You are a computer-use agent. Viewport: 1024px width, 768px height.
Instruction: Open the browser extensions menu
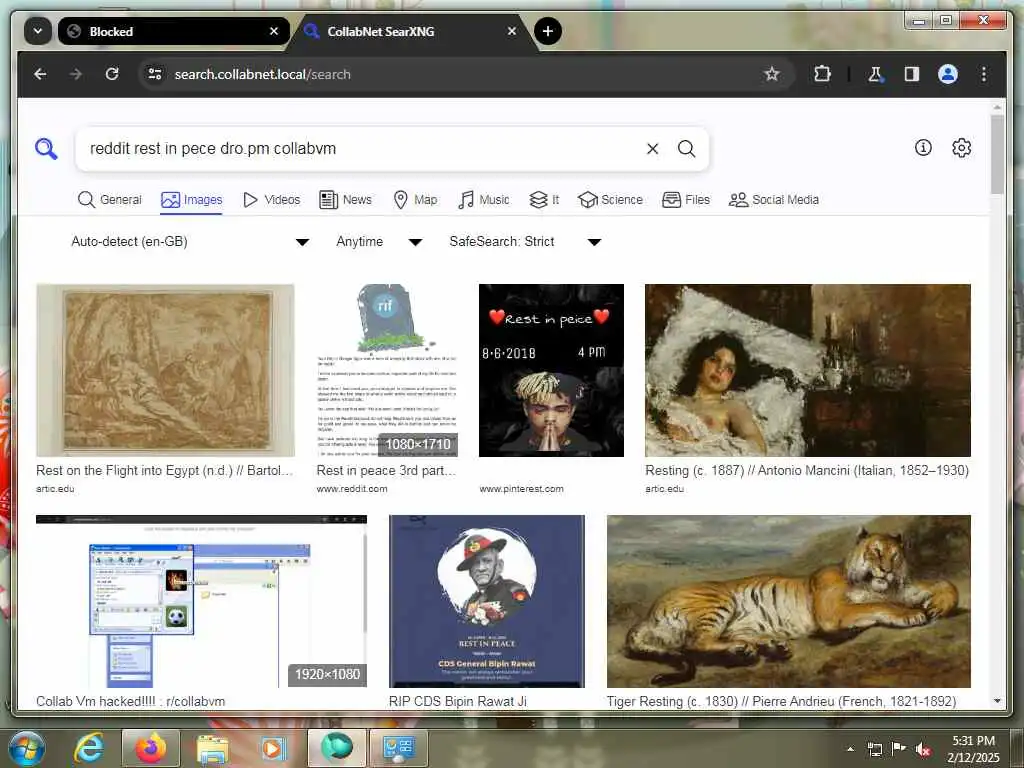(822, 74)
